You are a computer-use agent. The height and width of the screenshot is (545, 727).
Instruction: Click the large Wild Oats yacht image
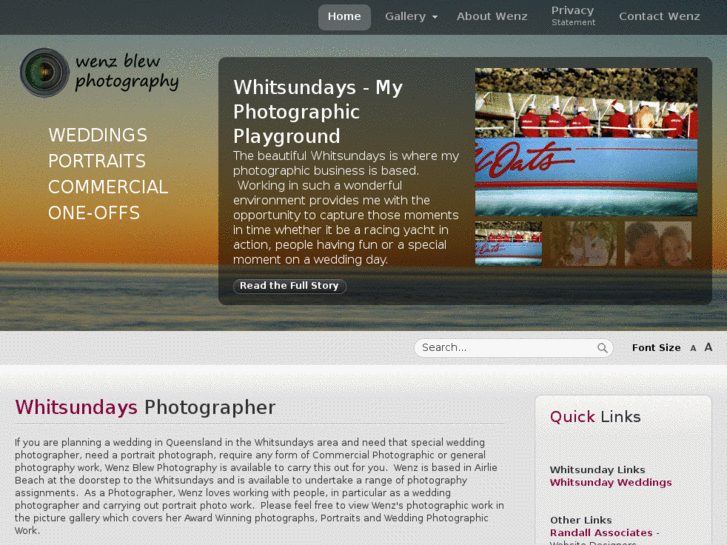pyautogui.click(x=586, y=142)
